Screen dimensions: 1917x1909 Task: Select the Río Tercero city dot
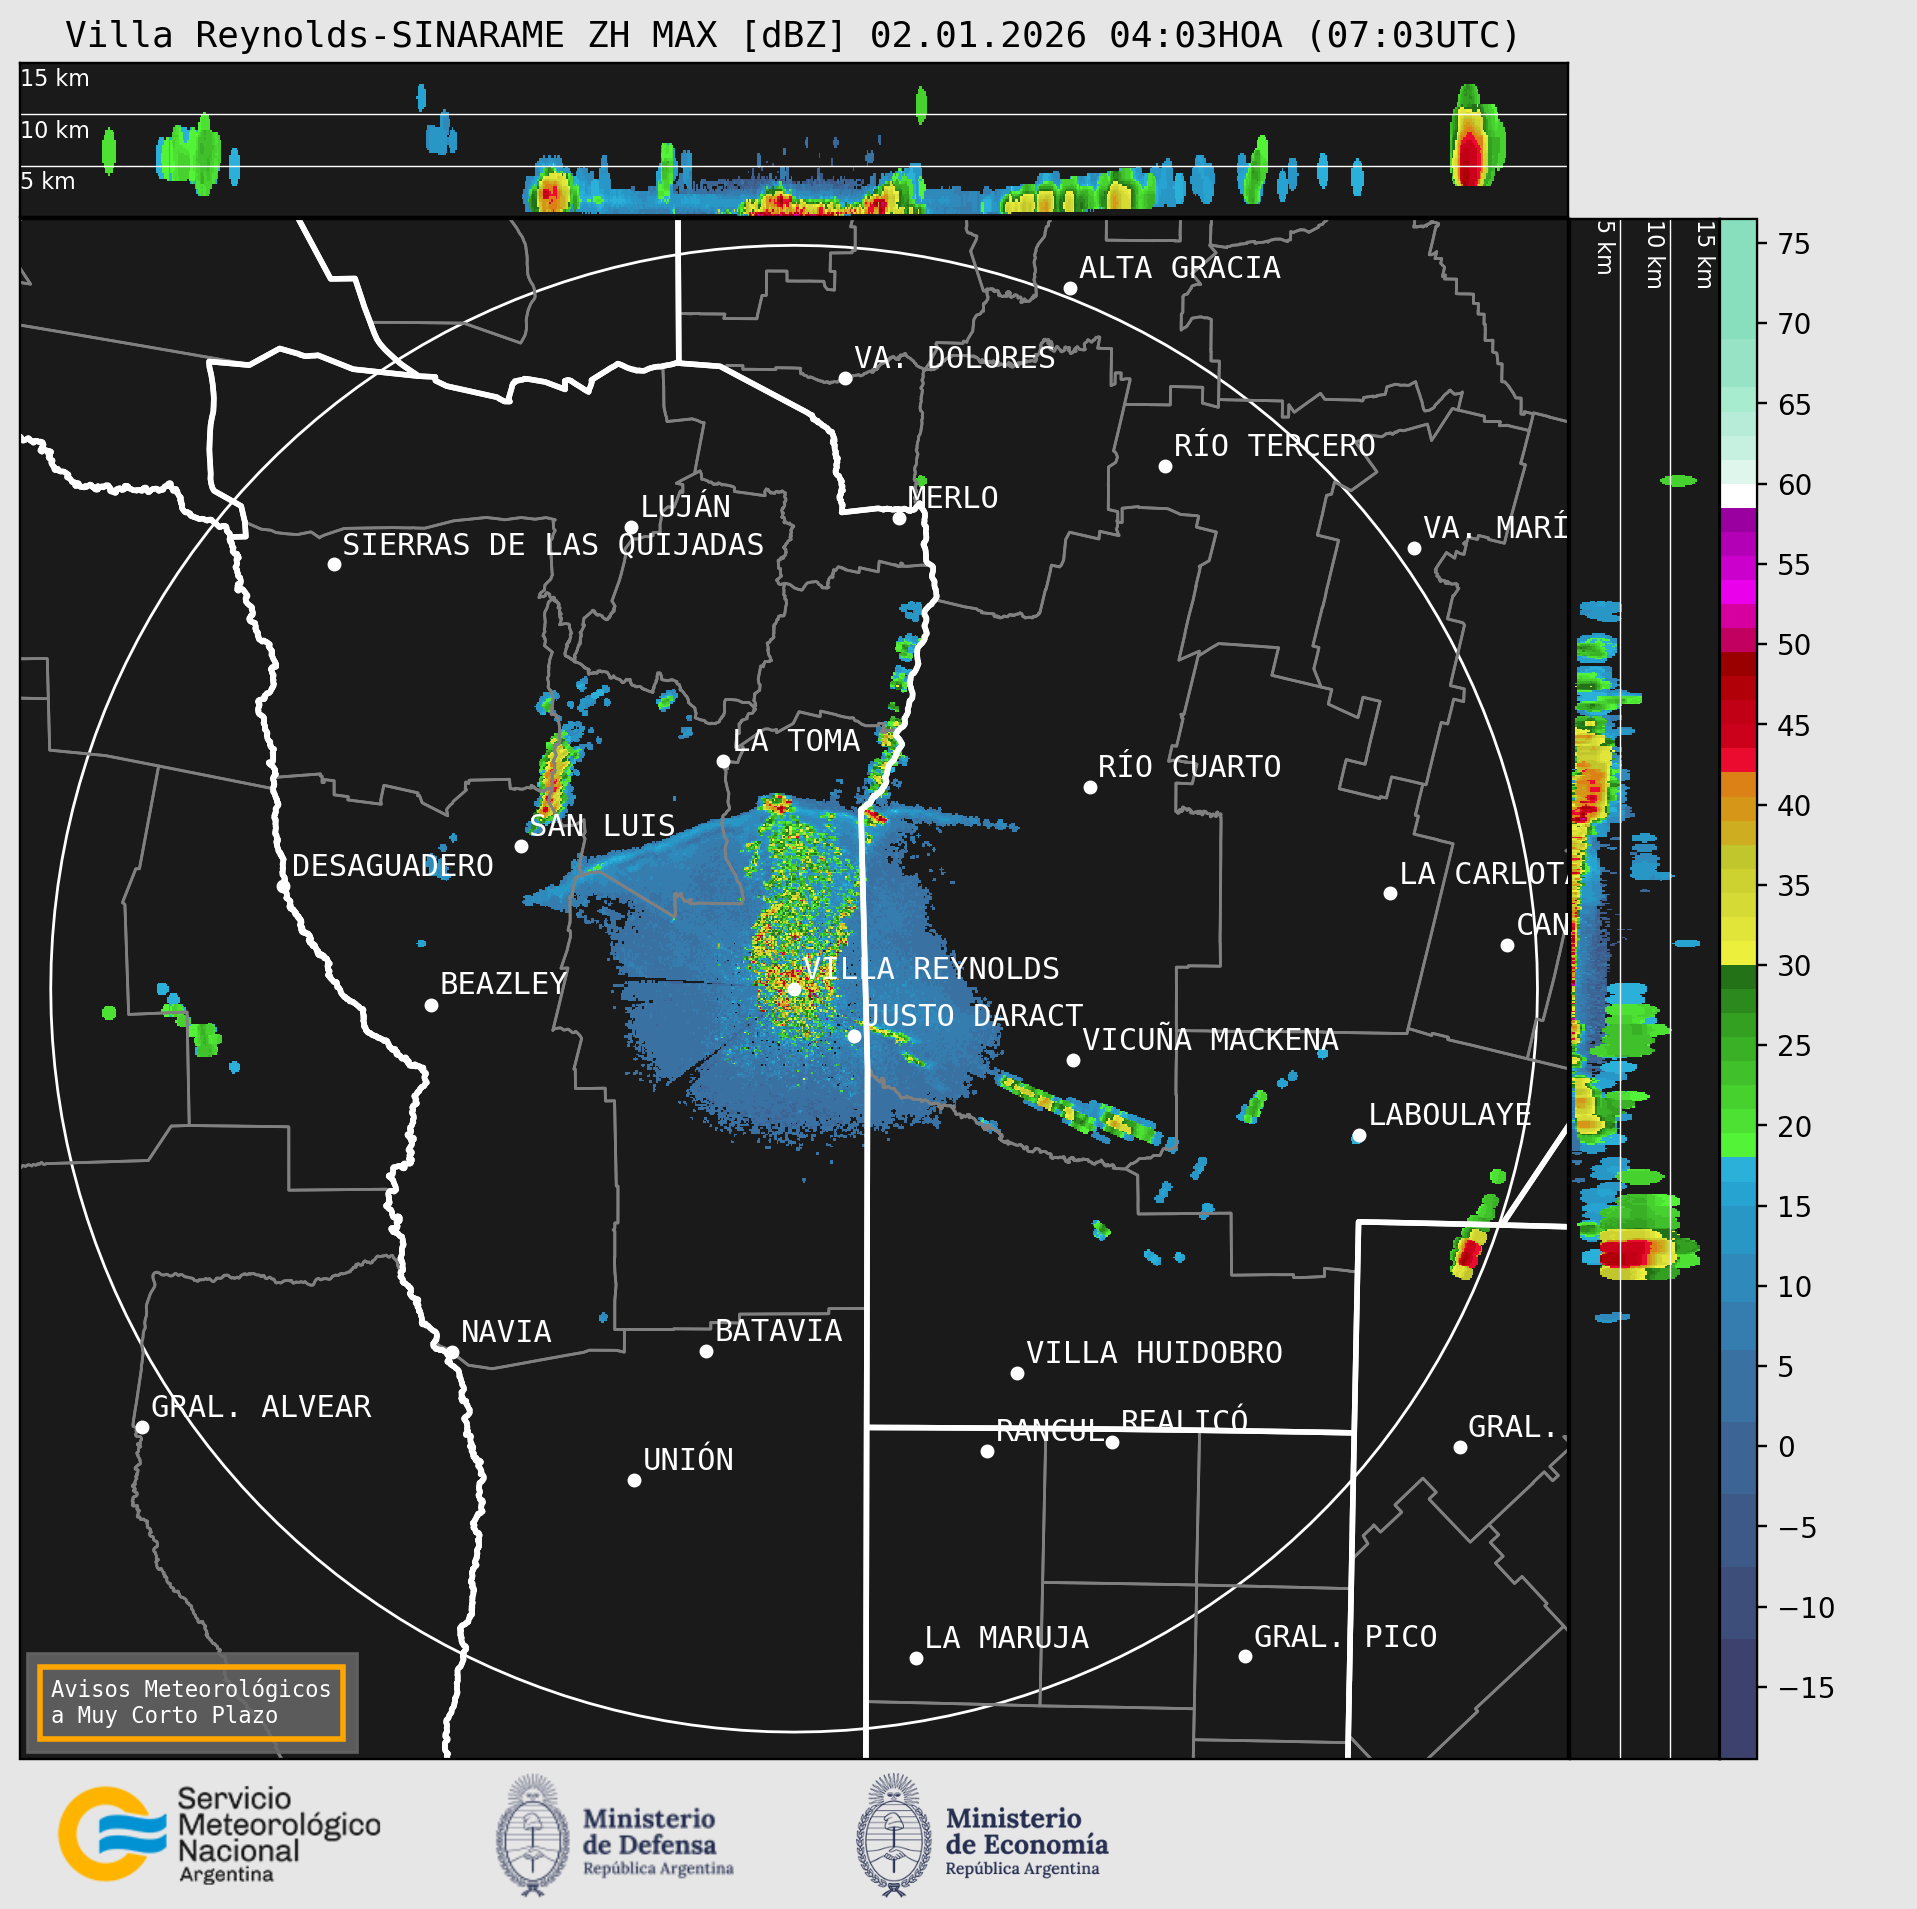click(1165, 466)
